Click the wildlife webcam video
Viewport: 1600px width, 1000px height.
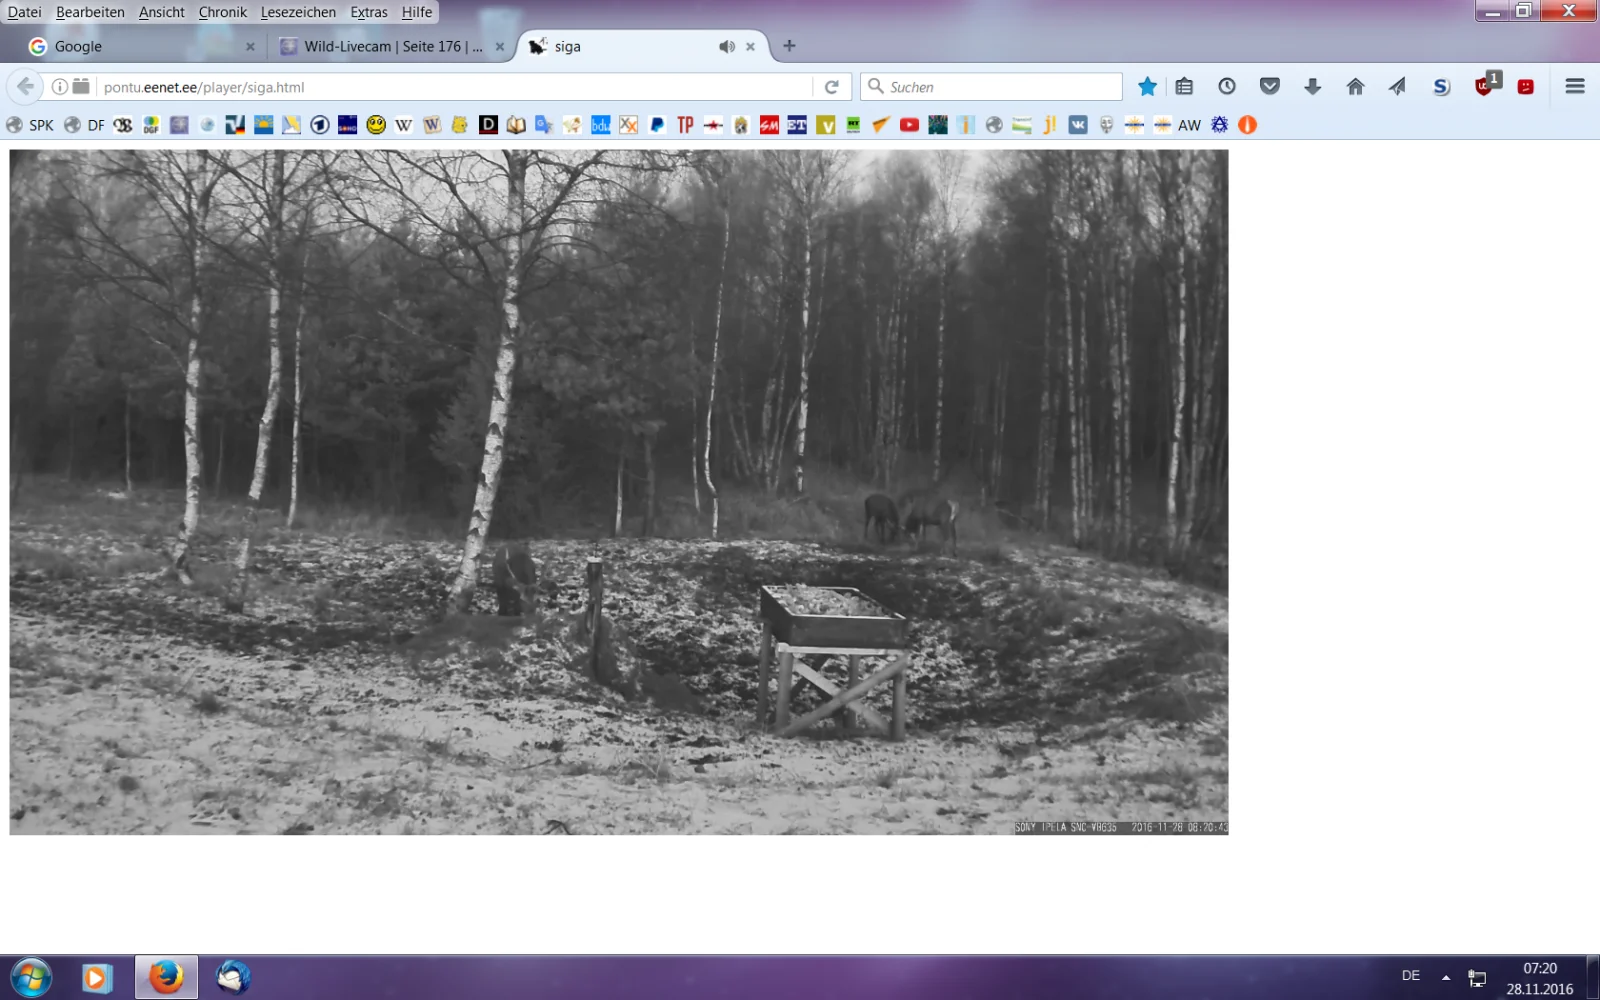[618, 492]
